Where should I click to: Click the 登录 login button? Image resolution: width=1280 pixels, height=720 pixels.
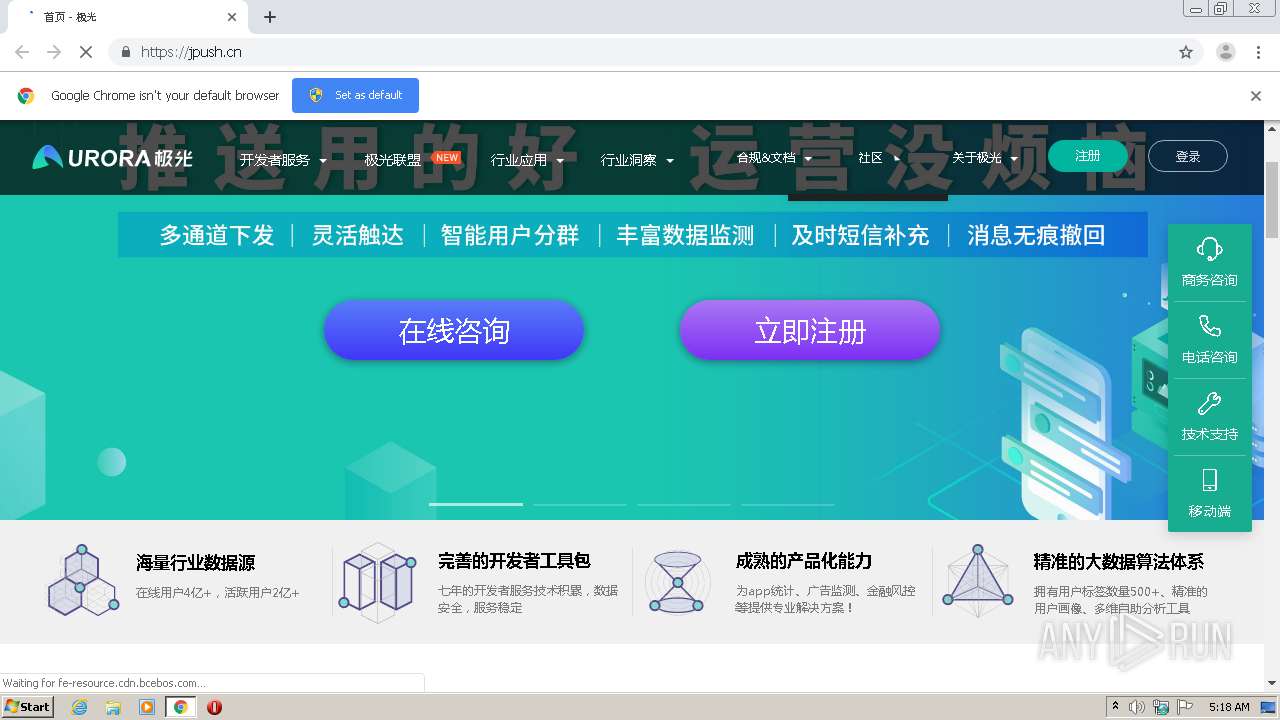point(1188,156)
